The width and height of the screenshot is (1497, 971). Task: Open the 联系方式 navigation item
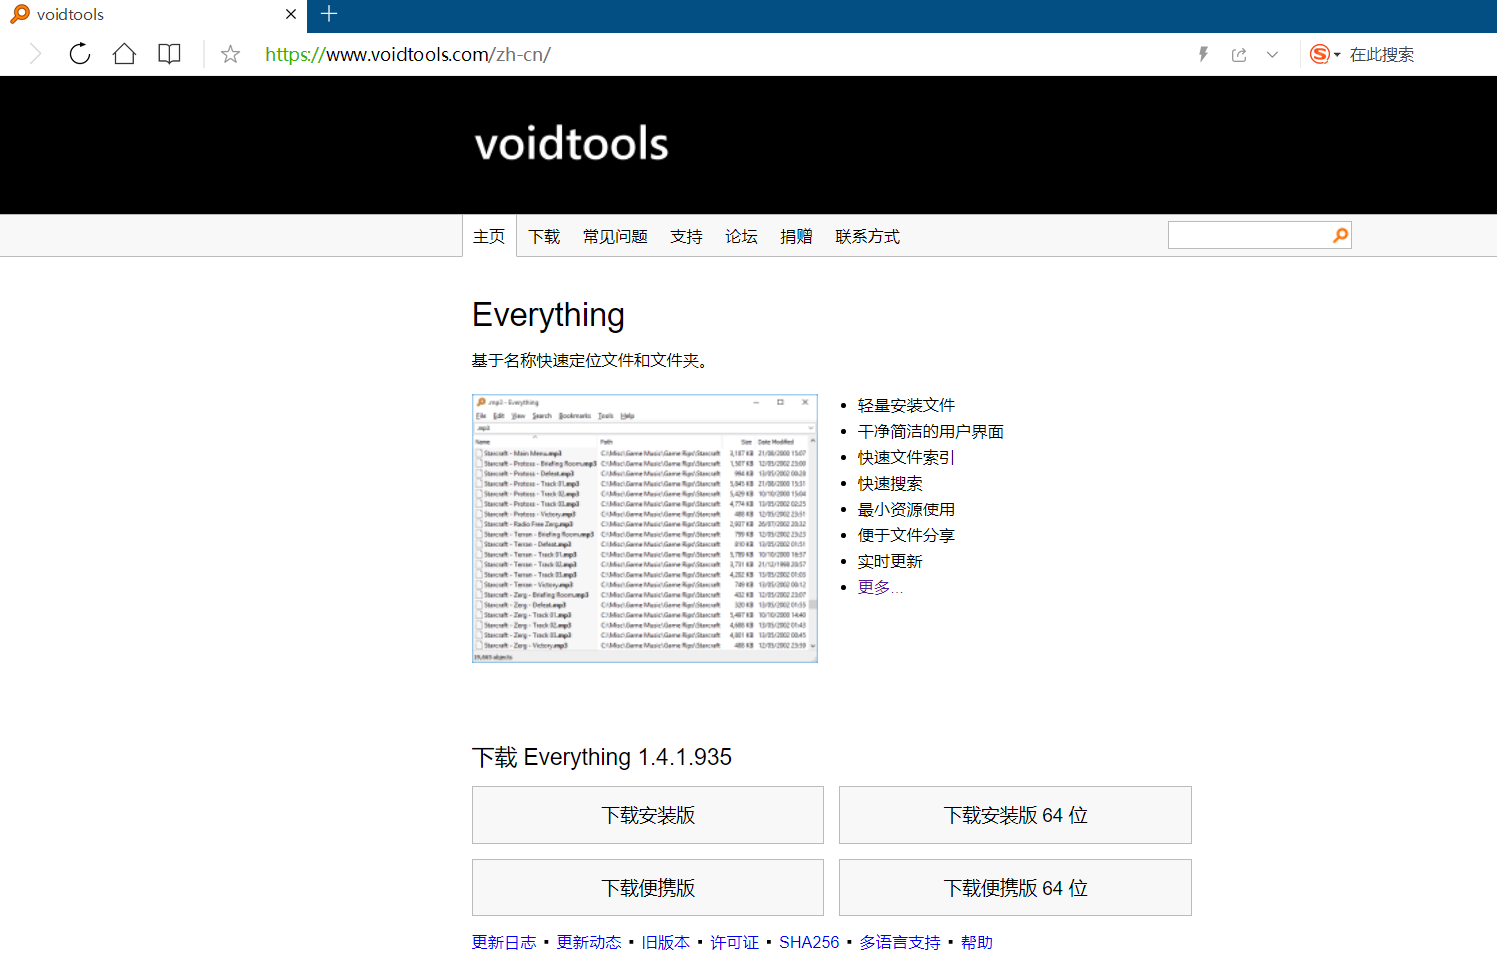pyautogui.click(x=867, y=236)
